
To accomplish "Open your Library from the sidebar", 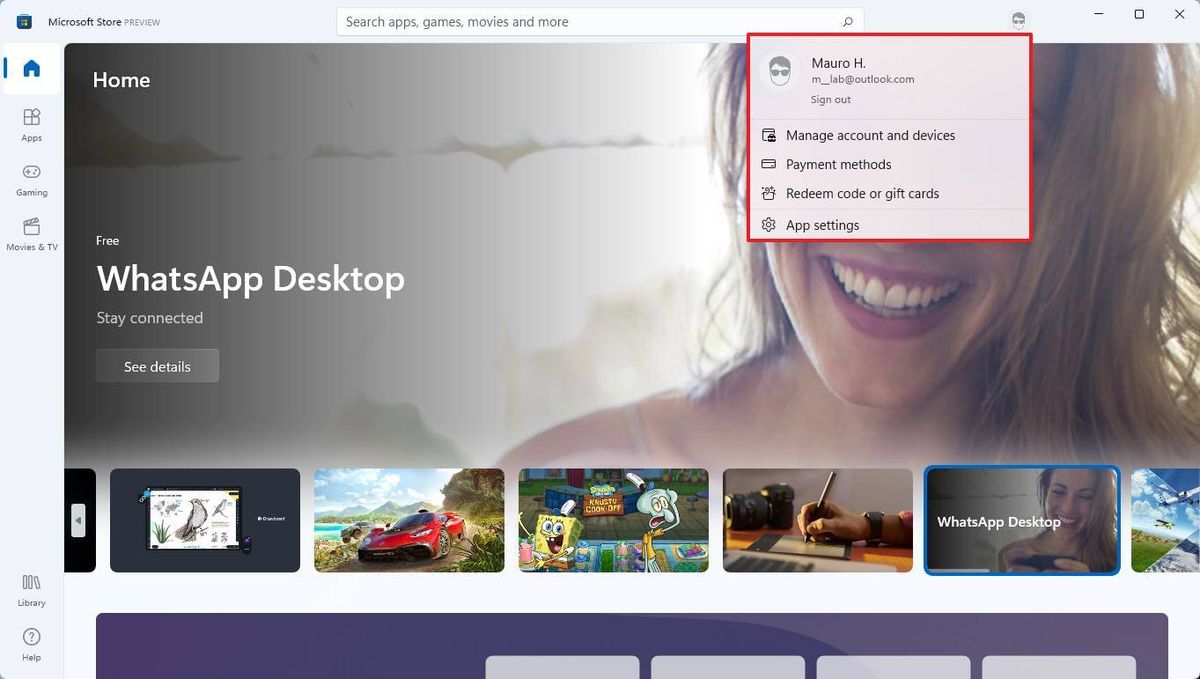I will tap(31, 591).
